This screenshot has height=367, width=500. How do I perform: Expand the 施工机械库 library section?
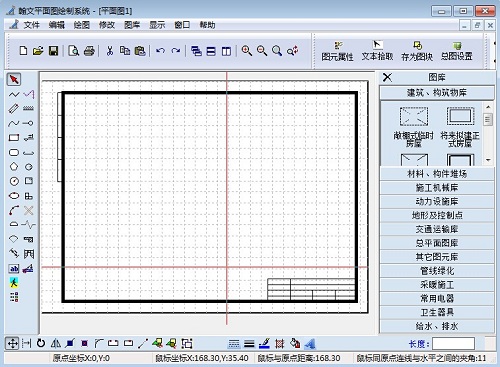tap(437, 188)
